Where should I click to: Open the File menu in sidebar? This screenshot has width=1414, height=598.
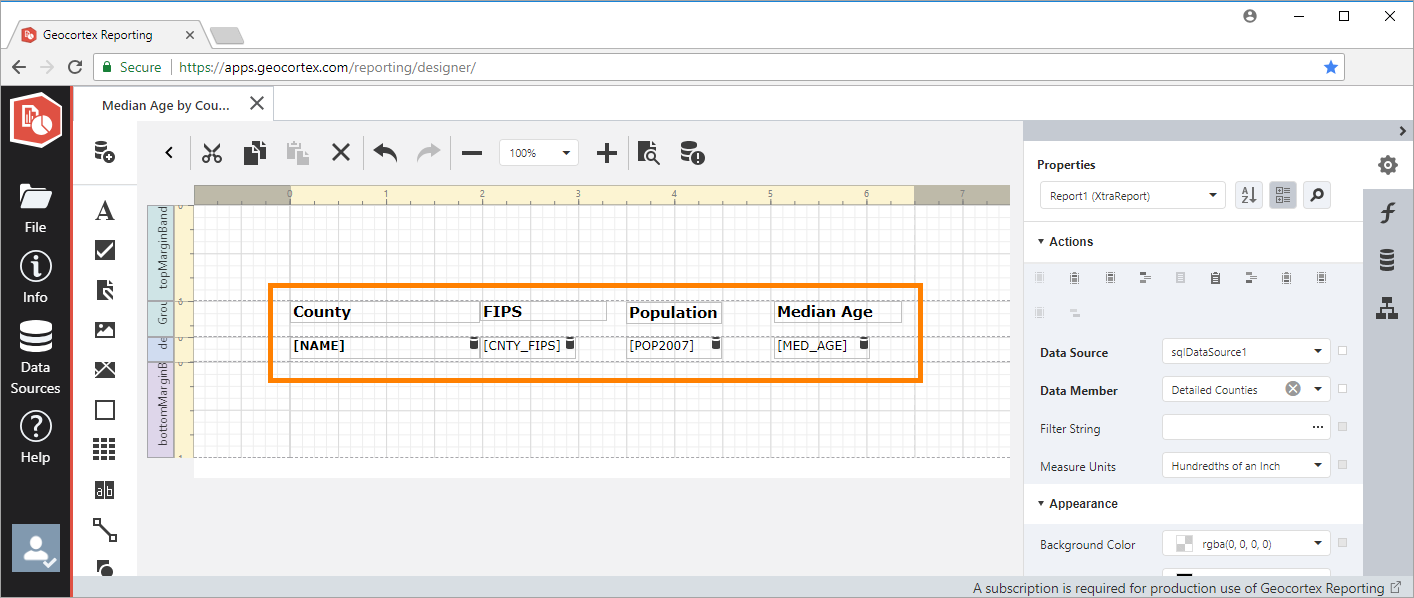[x=35, y=207]
